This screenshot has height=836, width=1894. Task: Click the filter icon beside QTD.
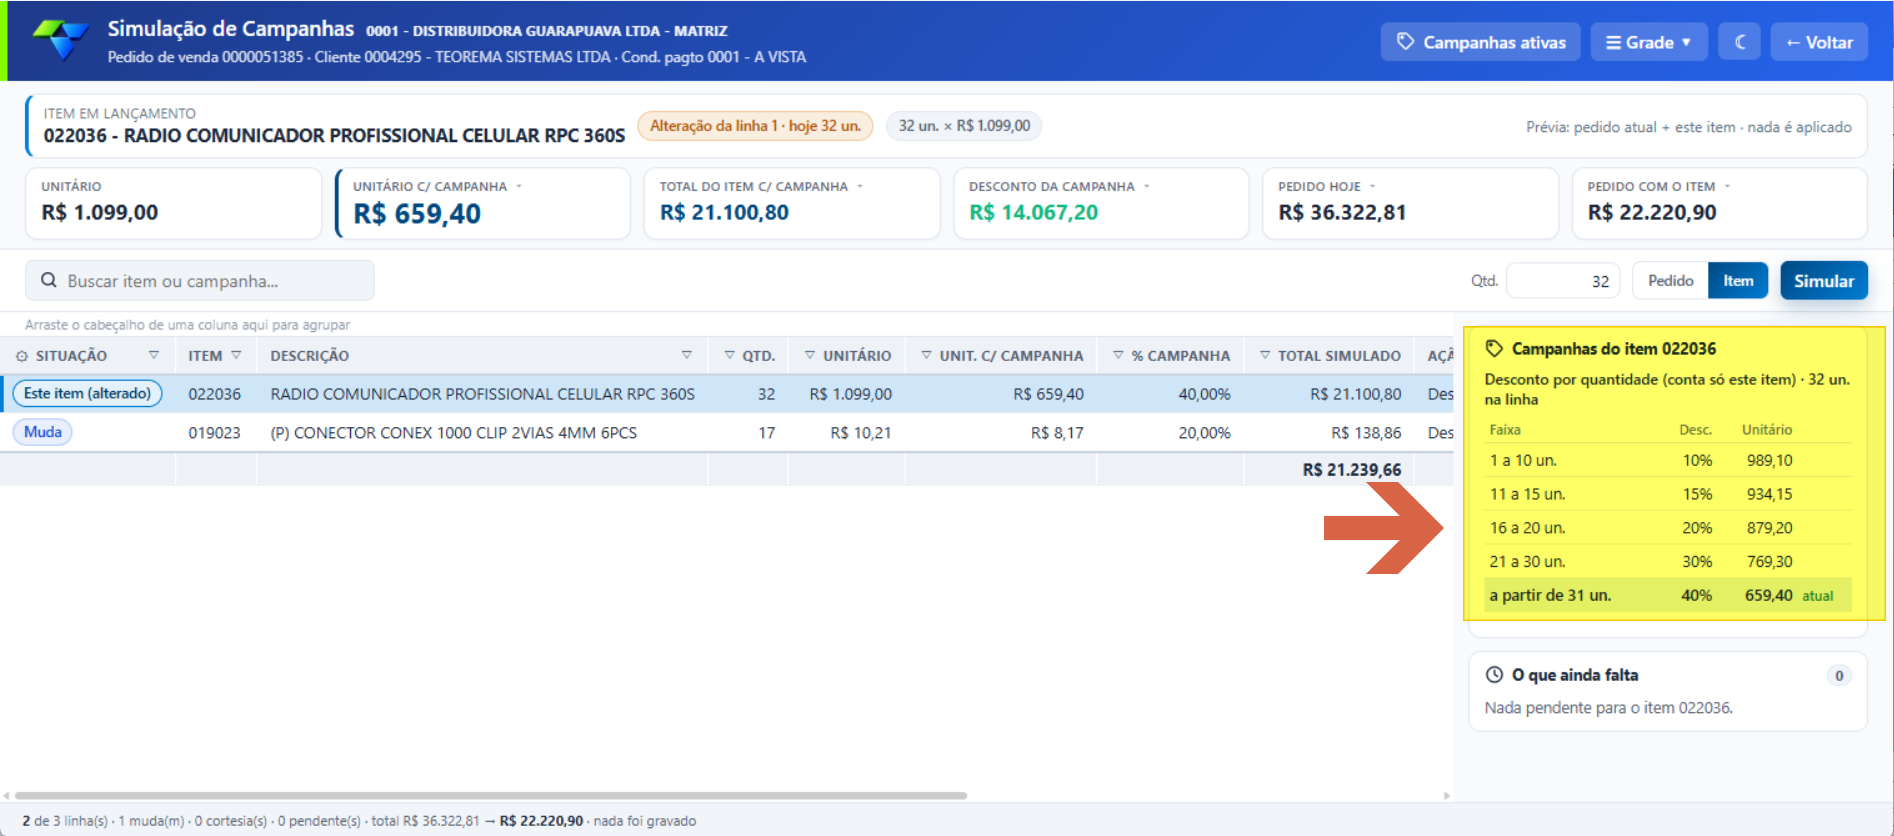pos(729,355)
